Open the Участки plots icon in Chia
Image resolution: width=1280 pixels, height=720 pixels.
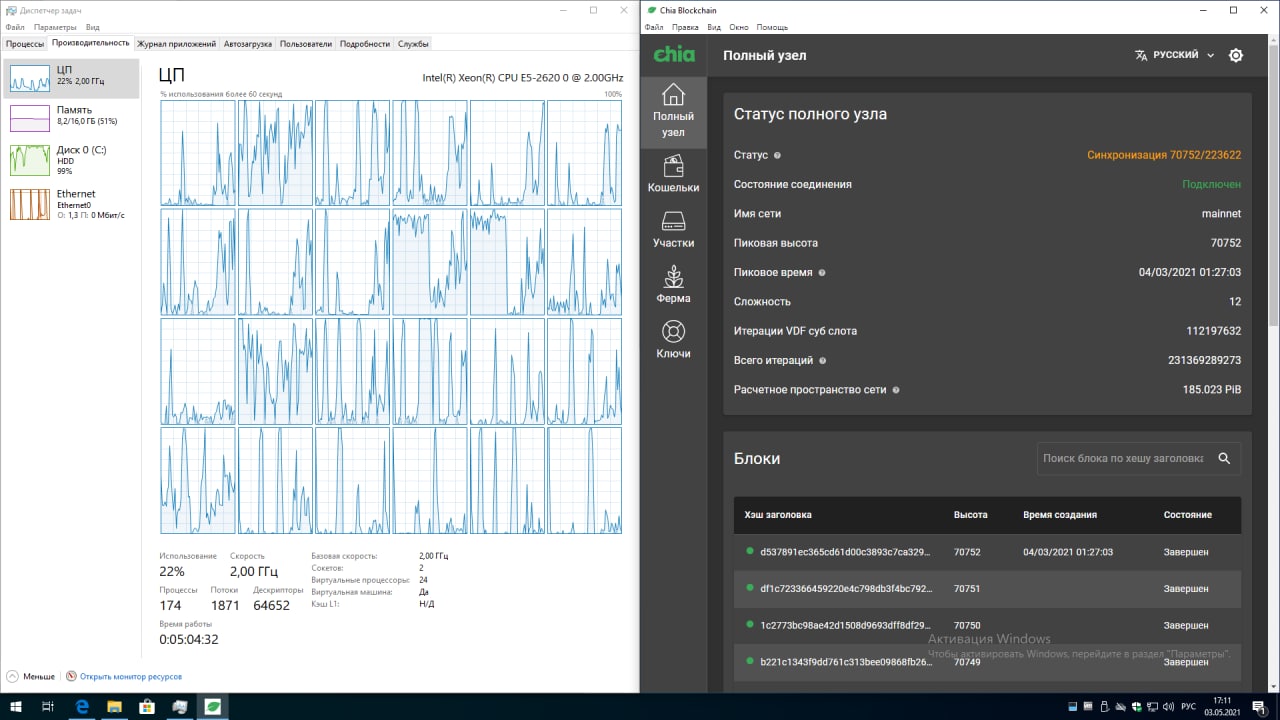point(673,229)
